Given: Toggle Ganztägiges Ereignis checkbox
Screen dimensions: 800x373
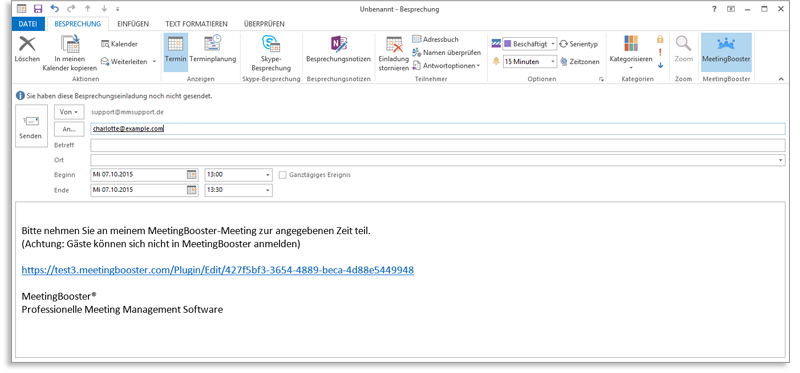Looking at the screenshot, I should 283,175.
